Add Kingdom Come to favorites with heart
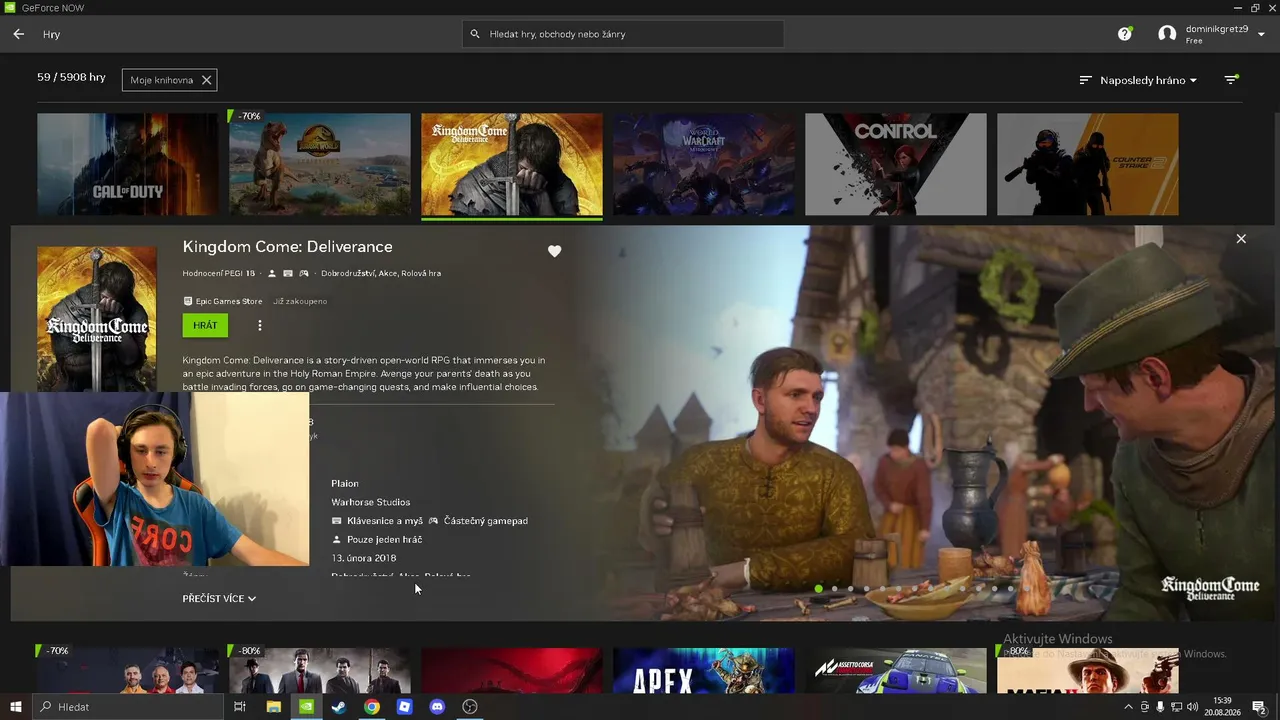This screenshot has width=1280, height=720. pyautogui.click(x=555, y=251)
